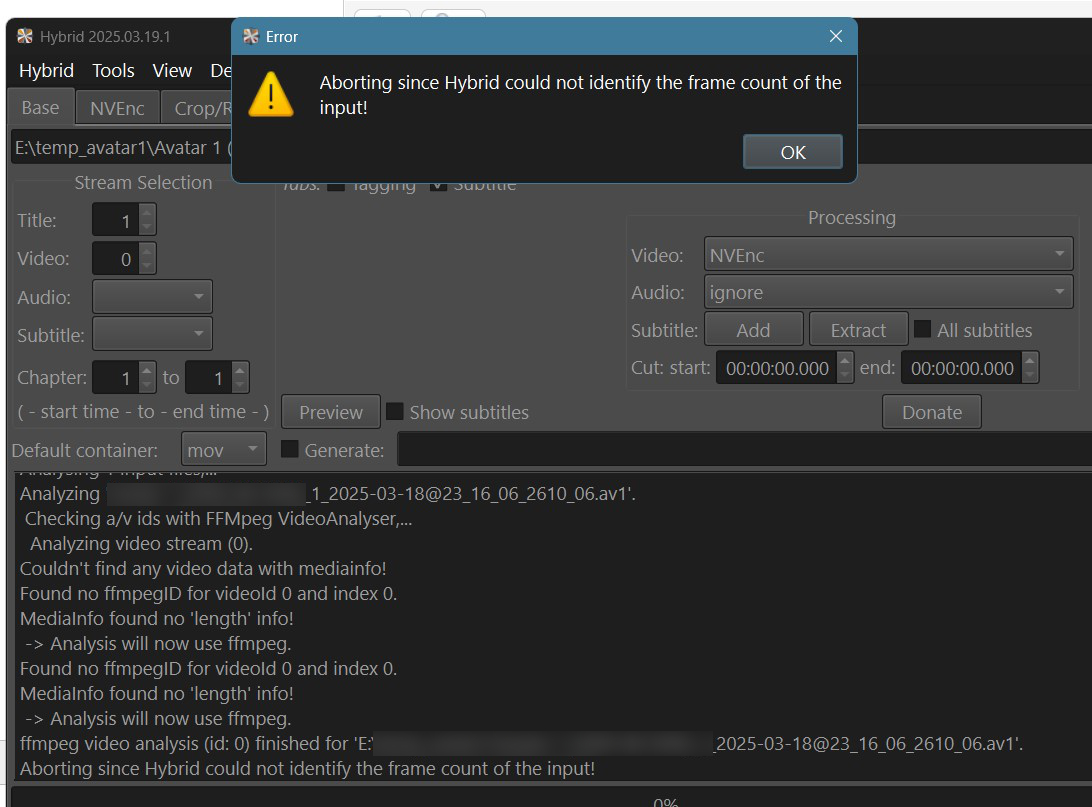Viewport: 1092px width, 807px height.
Task: Toggle the Generate checkbox
Action: (290, 449)
